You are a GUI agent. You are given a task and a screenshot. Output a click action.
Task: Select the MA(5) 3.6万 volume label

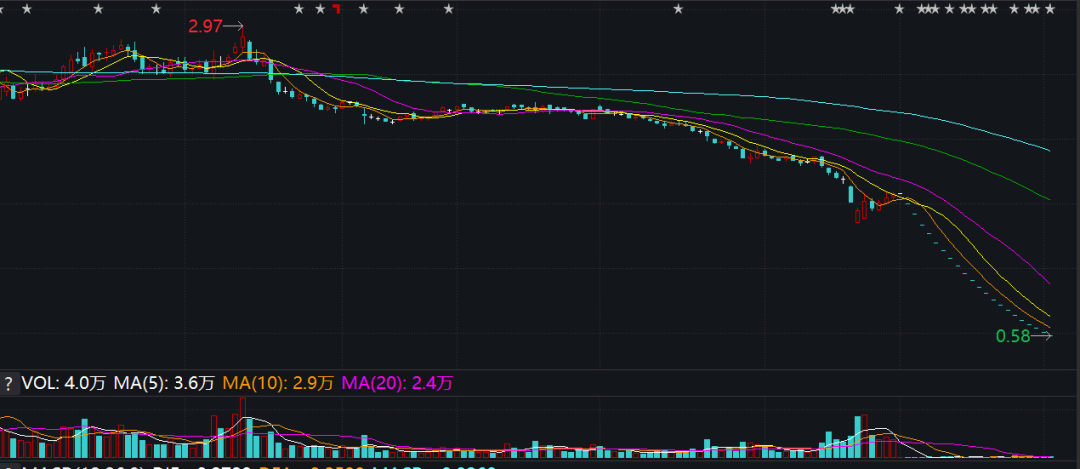click(x=164, y=382)
